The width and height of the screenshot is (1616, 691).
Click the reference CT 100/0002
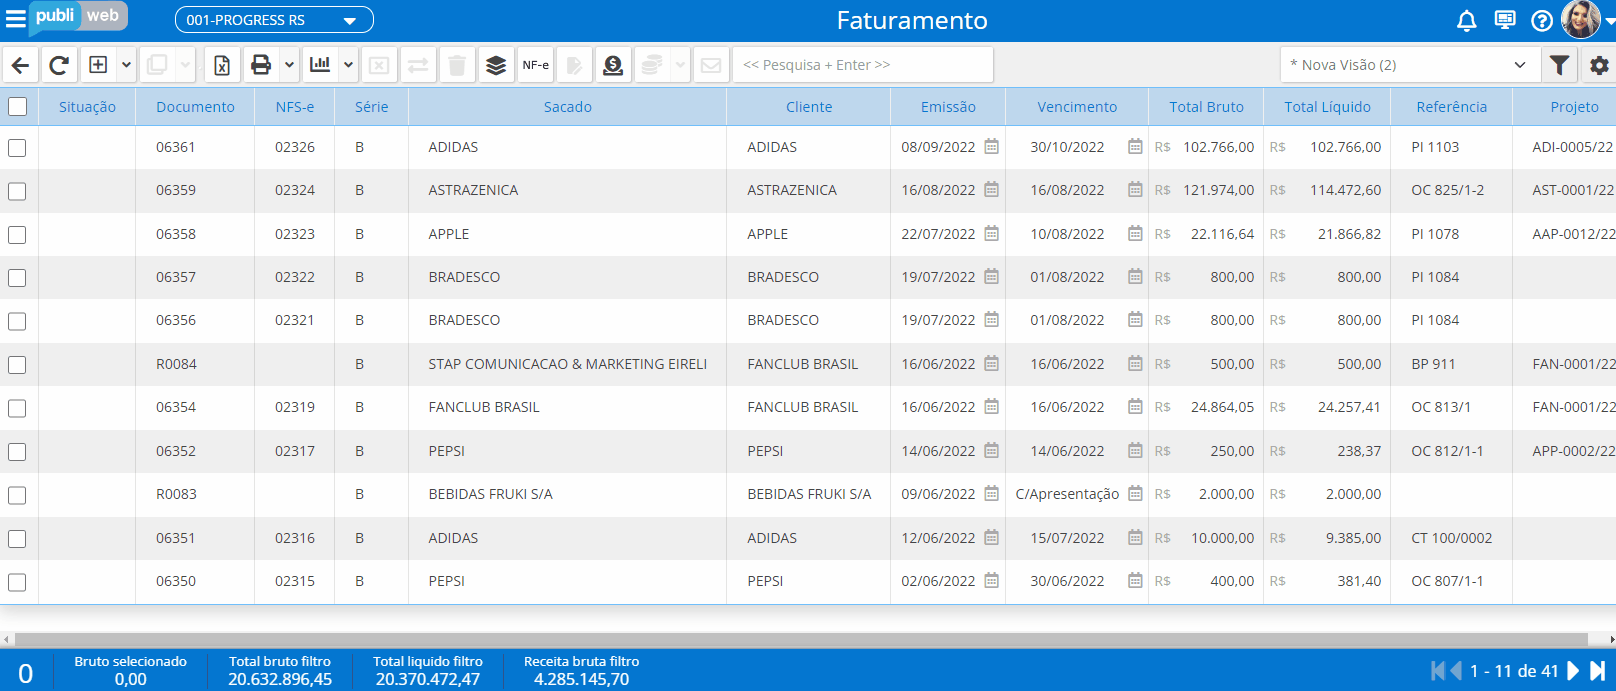point(1451,538)
